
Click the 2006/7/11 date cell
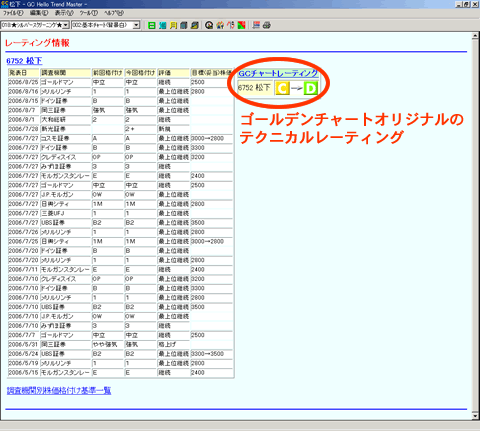[23, 269]
